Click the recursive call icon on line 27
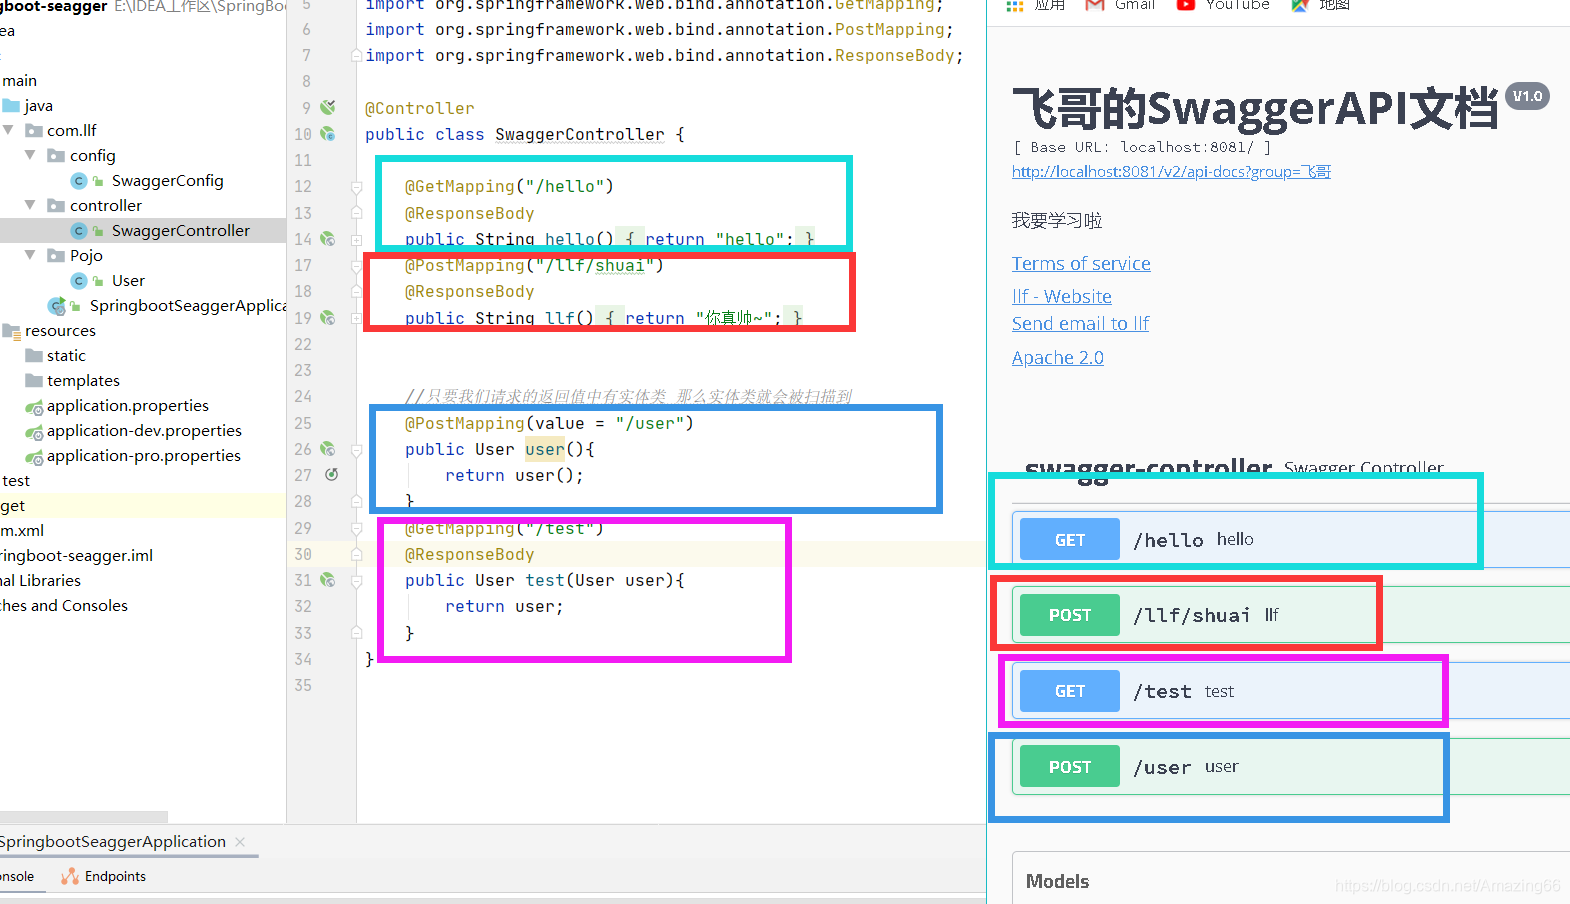The width and height of the screenshot is (1570, 904). pos(331,475)
